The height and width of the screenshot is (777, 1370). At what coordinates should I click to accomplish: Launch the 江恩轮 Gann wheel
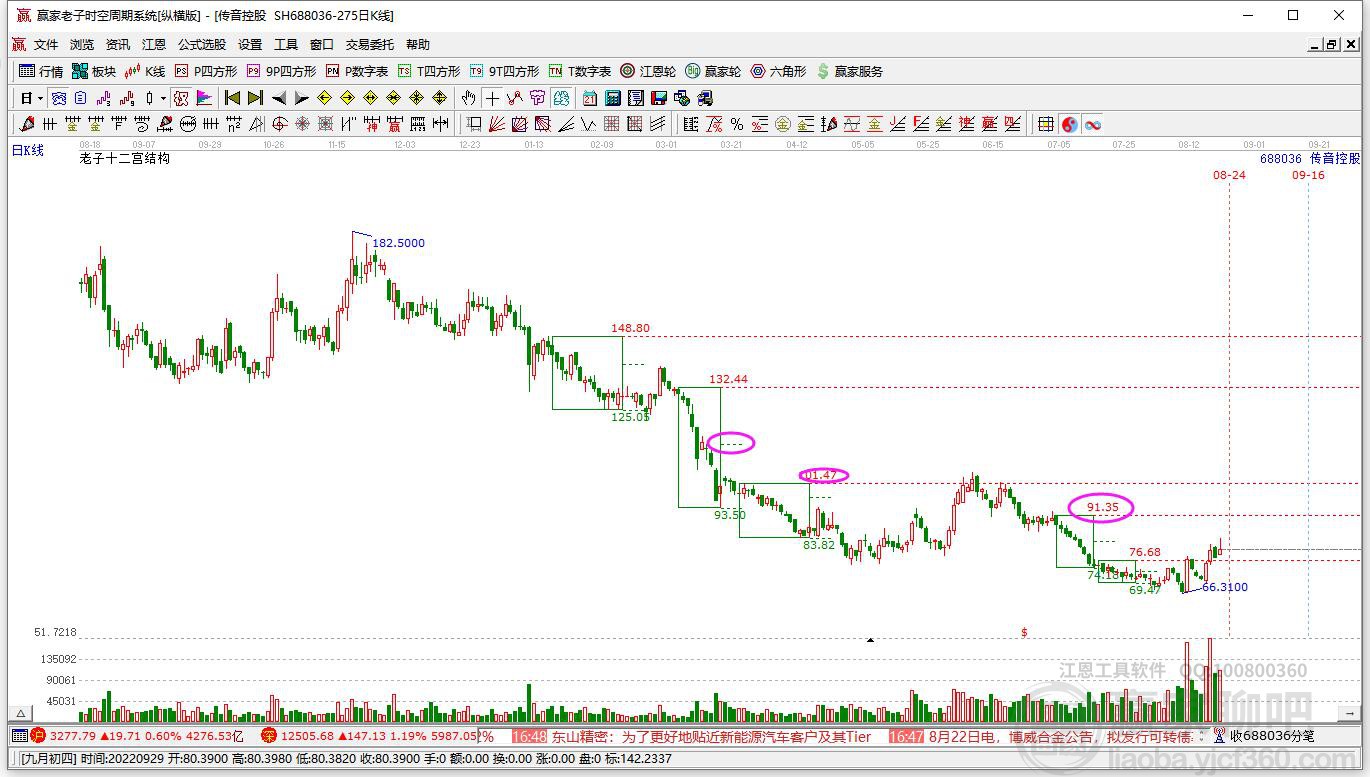pyautogui.click(x=648, y=71)
